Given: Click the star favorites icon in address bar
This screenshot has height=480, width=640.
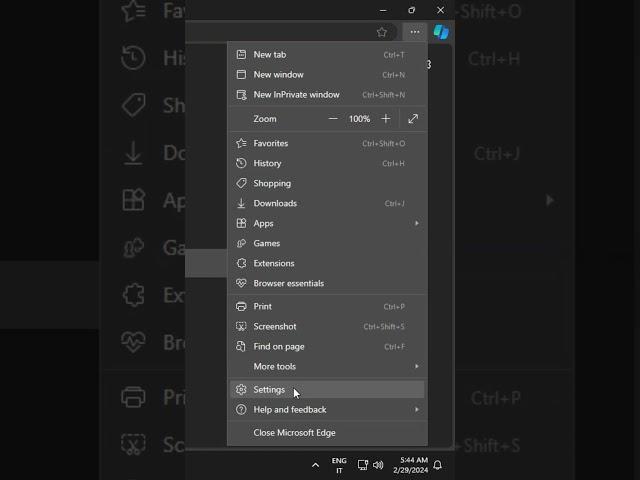Looking at the screenshot, I should point(381,32).
